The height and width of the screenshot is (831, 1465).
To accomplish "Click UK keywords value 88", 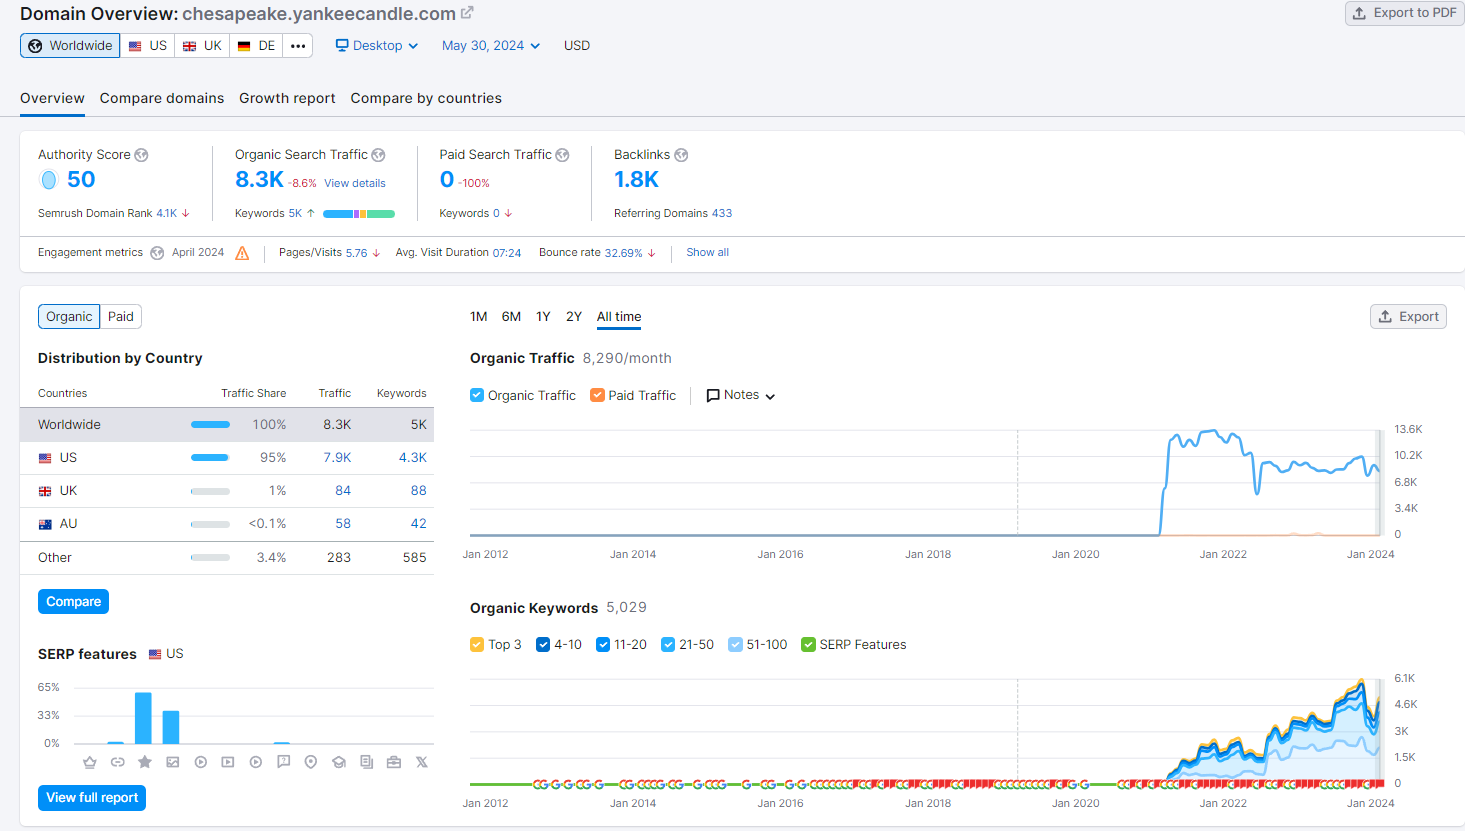I will click(418, 491).
